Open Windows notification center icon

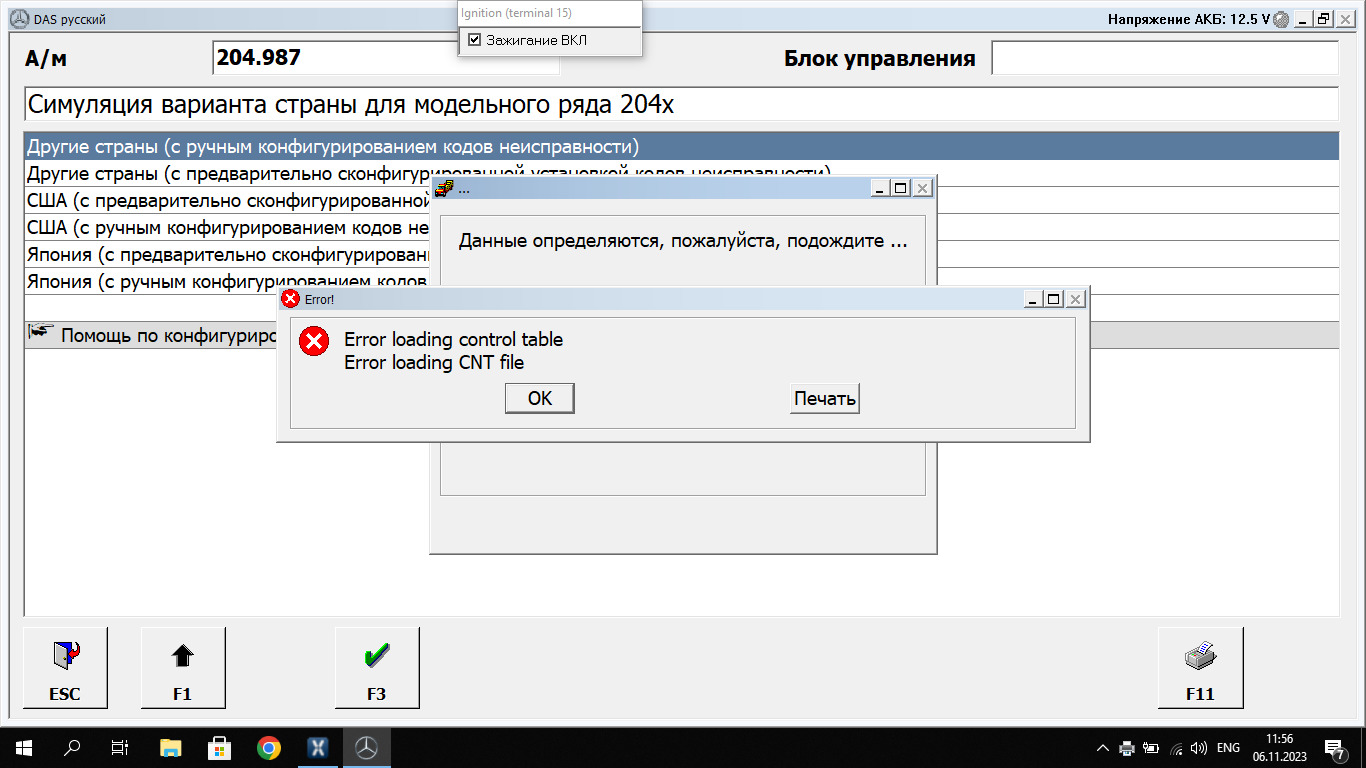[x=1334, y=748]
